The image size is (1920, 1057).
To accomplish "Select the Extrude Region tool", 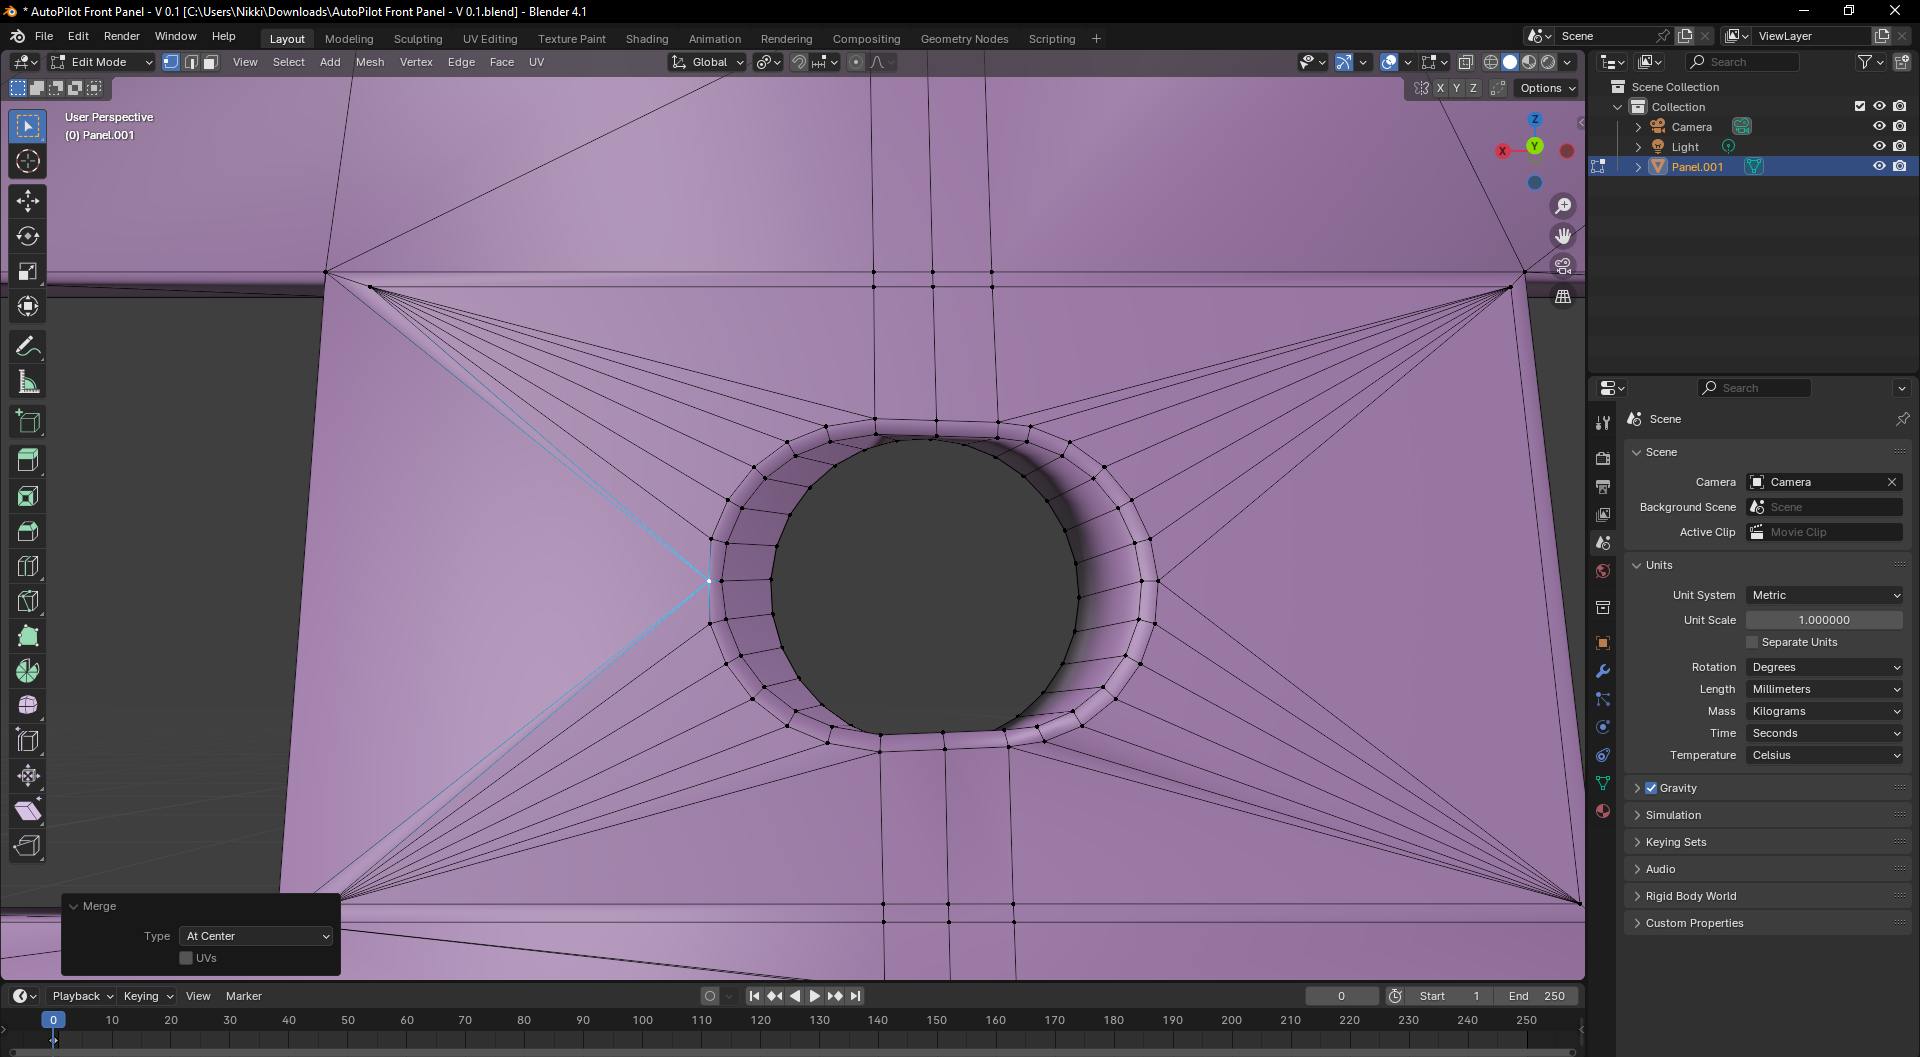I will pos(28,461).
